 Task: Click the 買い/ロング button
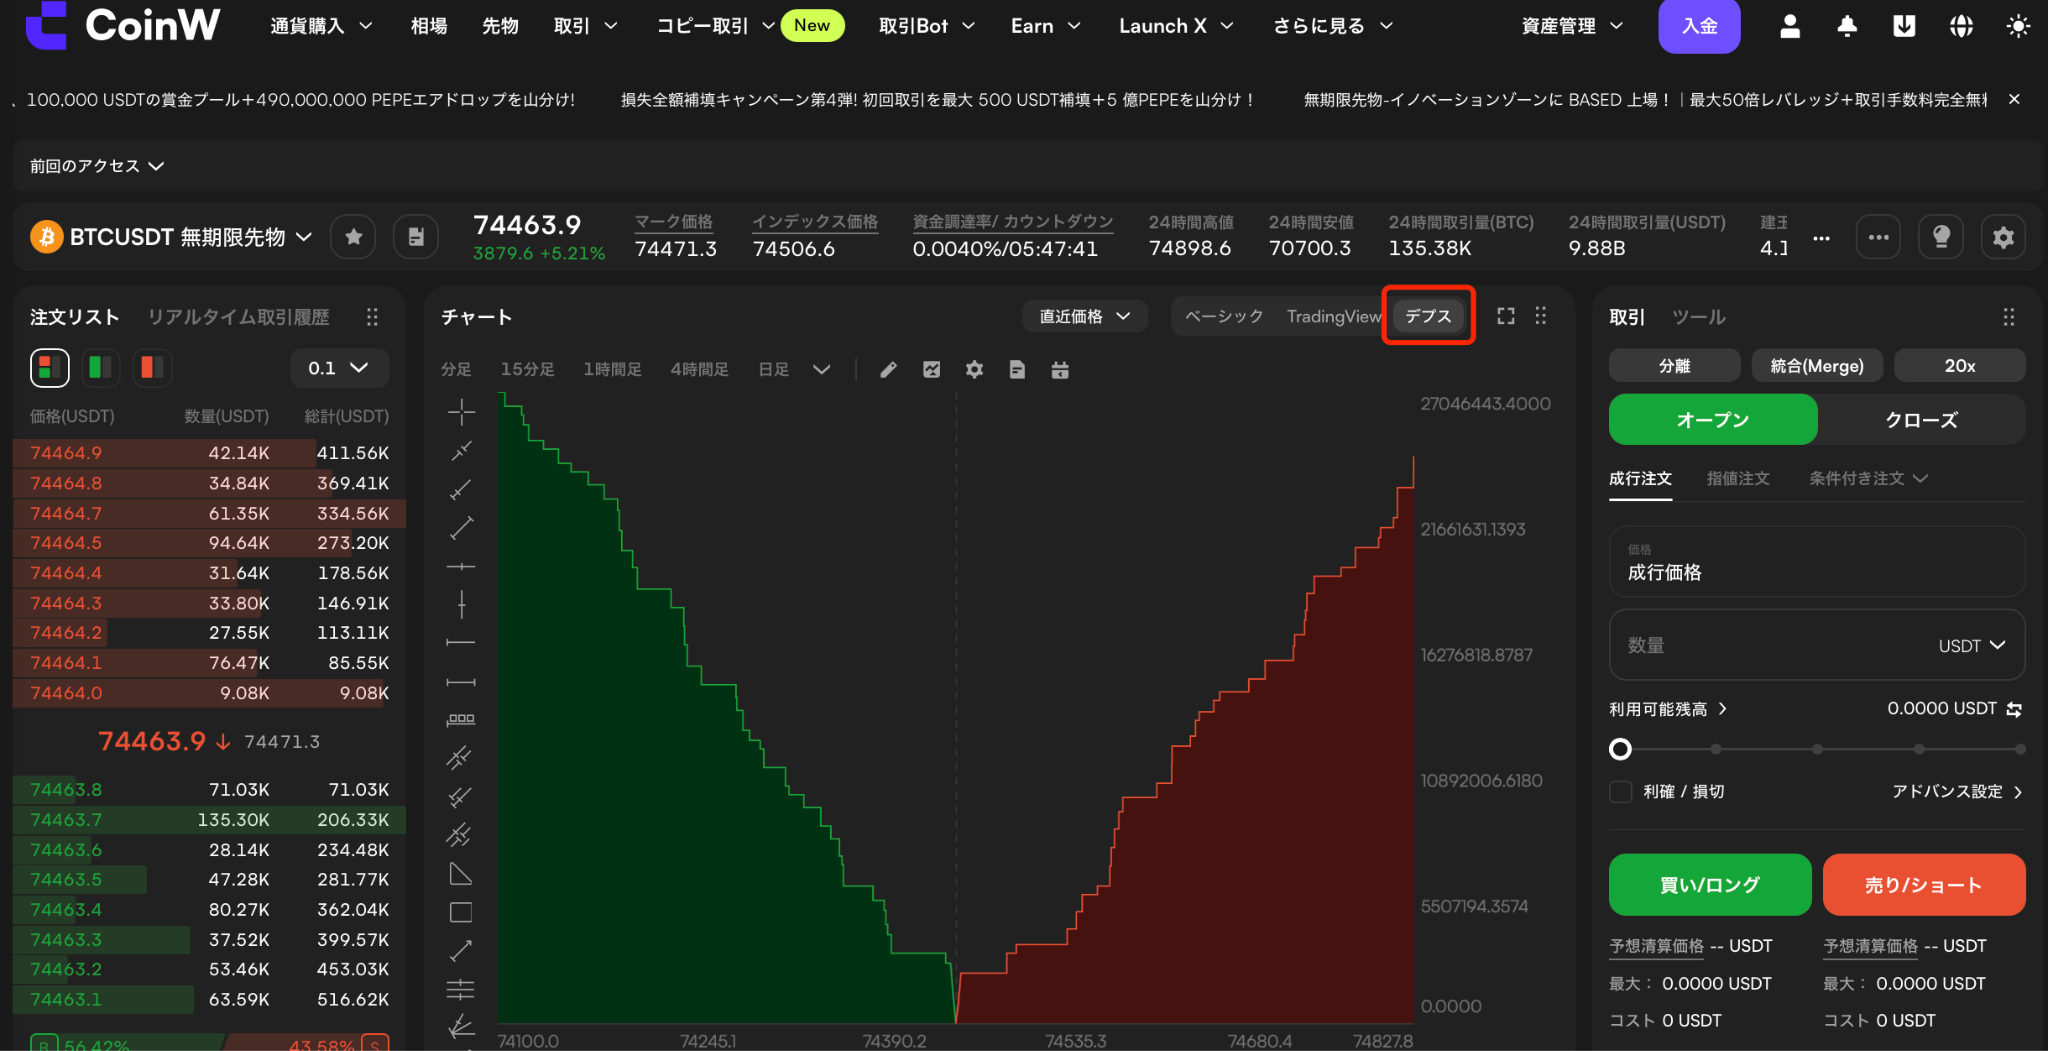pyautogui.click(x=1710, y=884)
